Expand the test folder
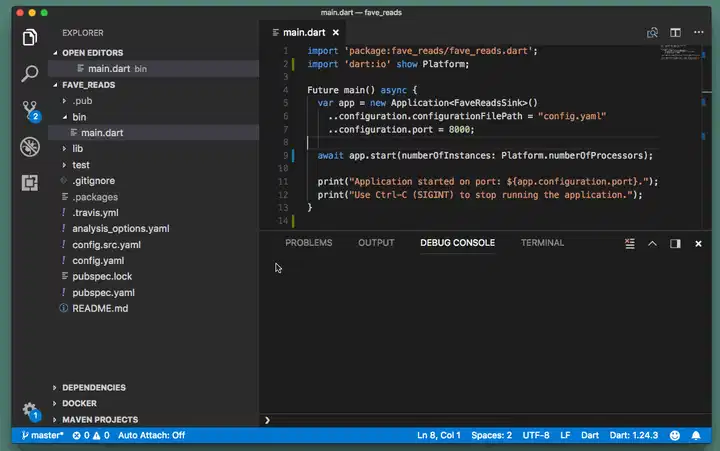This screenshot has height=451, width=720. (x=81, y=164)
